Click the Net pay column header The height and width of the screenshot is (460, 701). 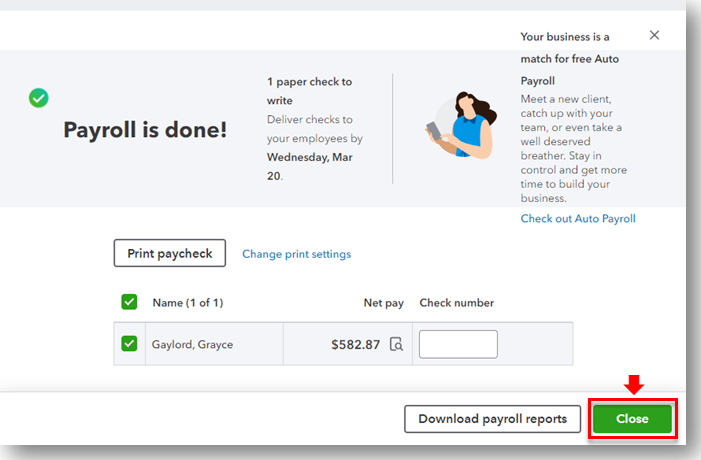[x=384, y=303]
